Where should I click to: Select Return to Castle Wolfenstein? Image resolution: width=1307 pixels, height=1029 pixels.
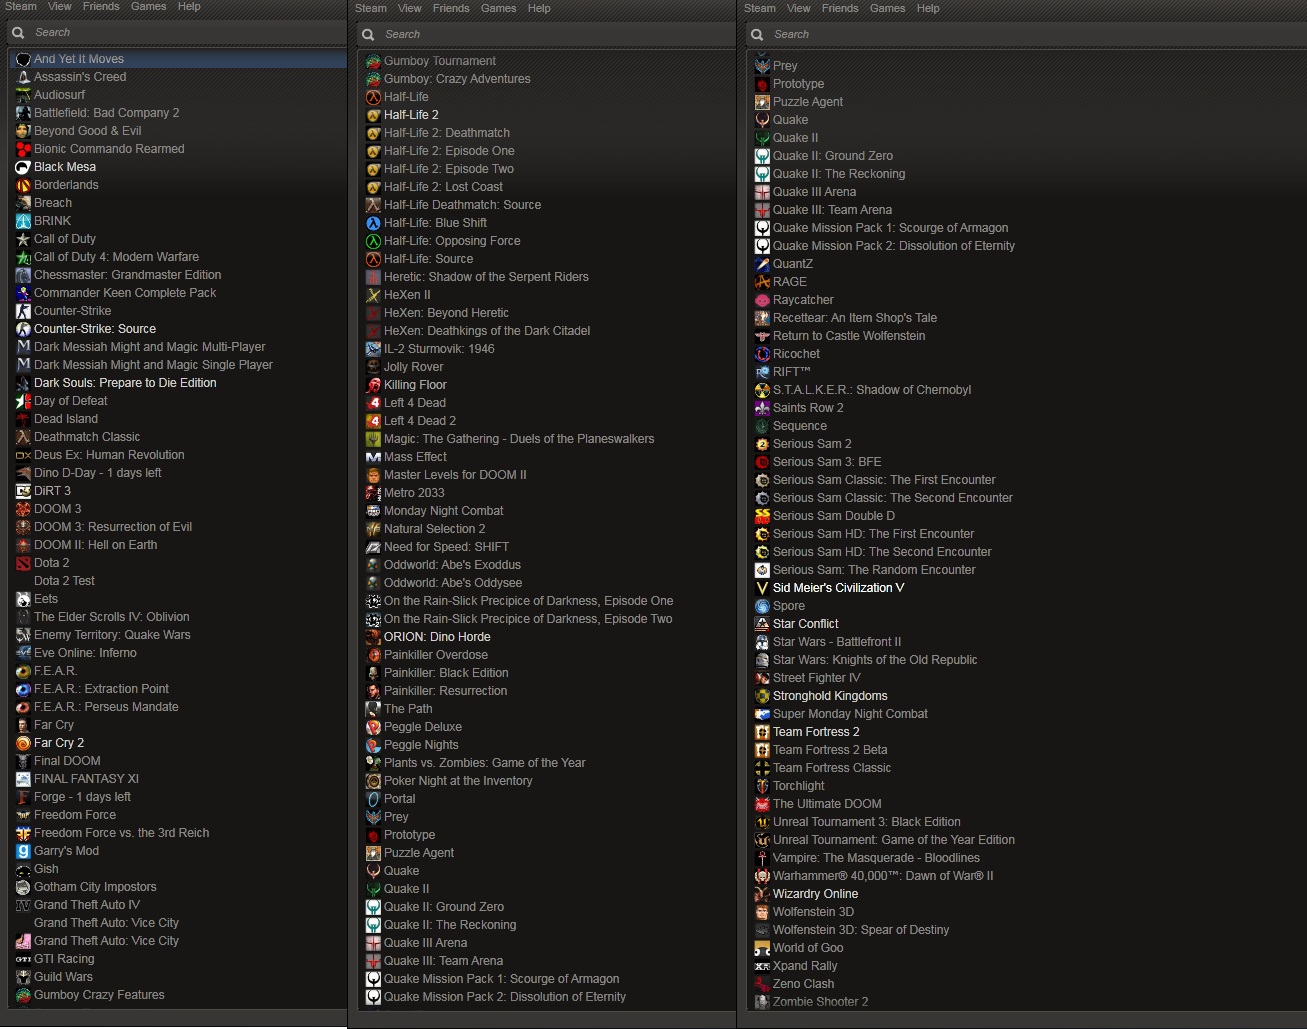pyautogui.click(x=849, y=336)
